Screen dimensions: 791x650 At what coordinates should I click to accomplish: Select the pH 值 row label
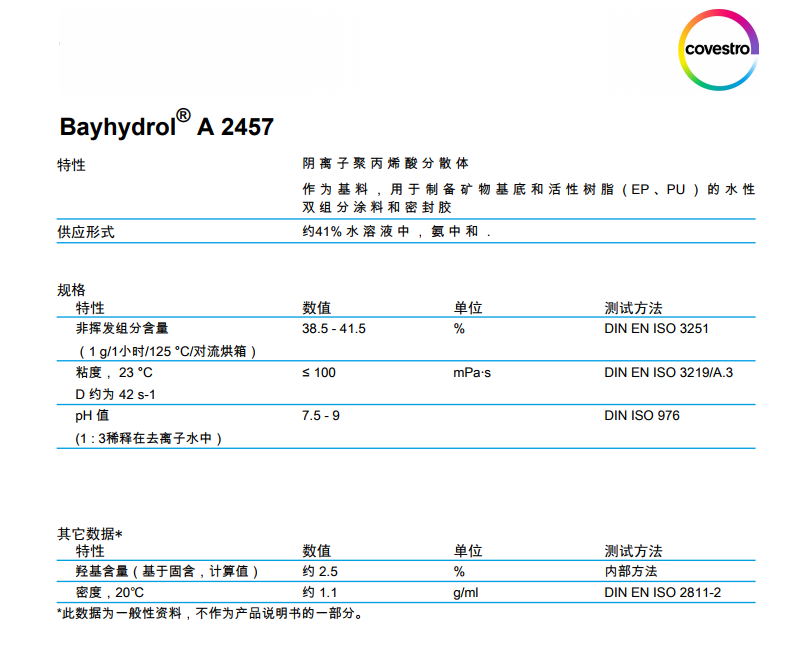(x=92, y=415)
